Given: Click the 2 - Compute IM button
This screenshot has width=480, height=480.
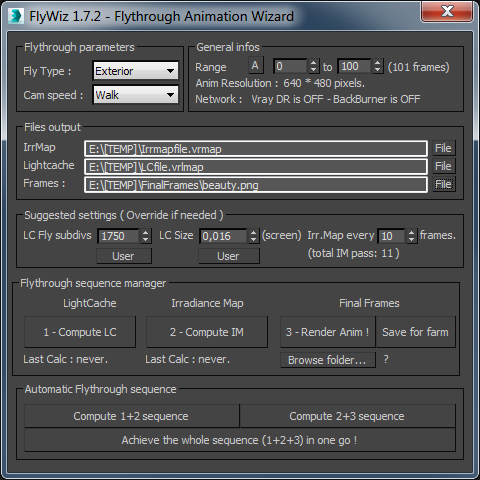Looking at the screenshot, I should (x=207, y=332).
